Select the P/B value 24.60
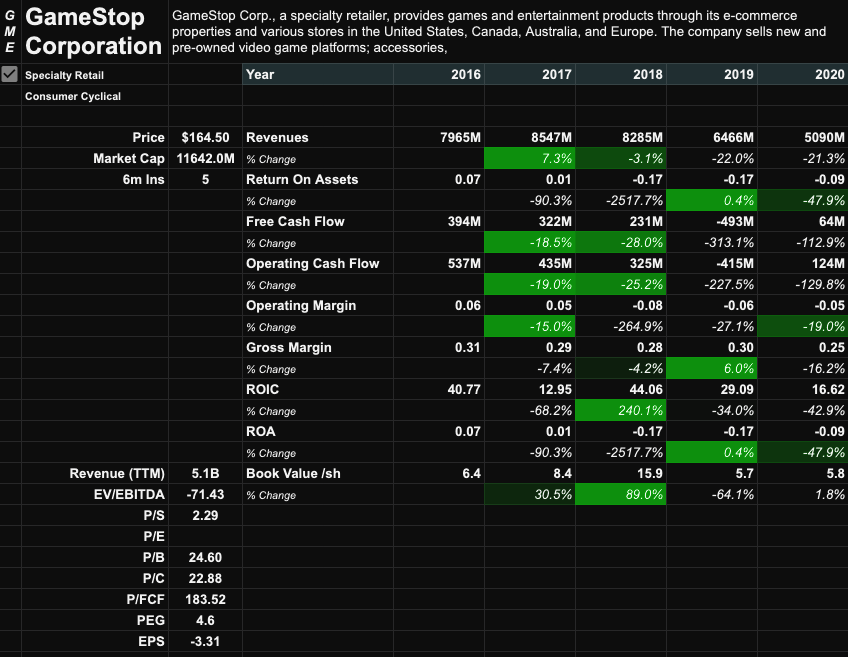Viewport: 848px width, 657px height. 205,558
